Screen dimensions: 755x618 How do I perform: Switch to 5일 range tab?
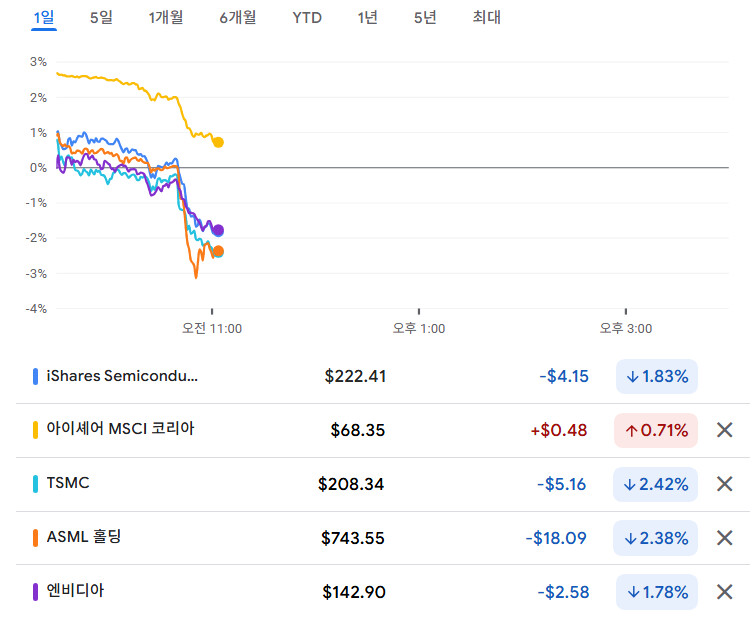(101, 17)
